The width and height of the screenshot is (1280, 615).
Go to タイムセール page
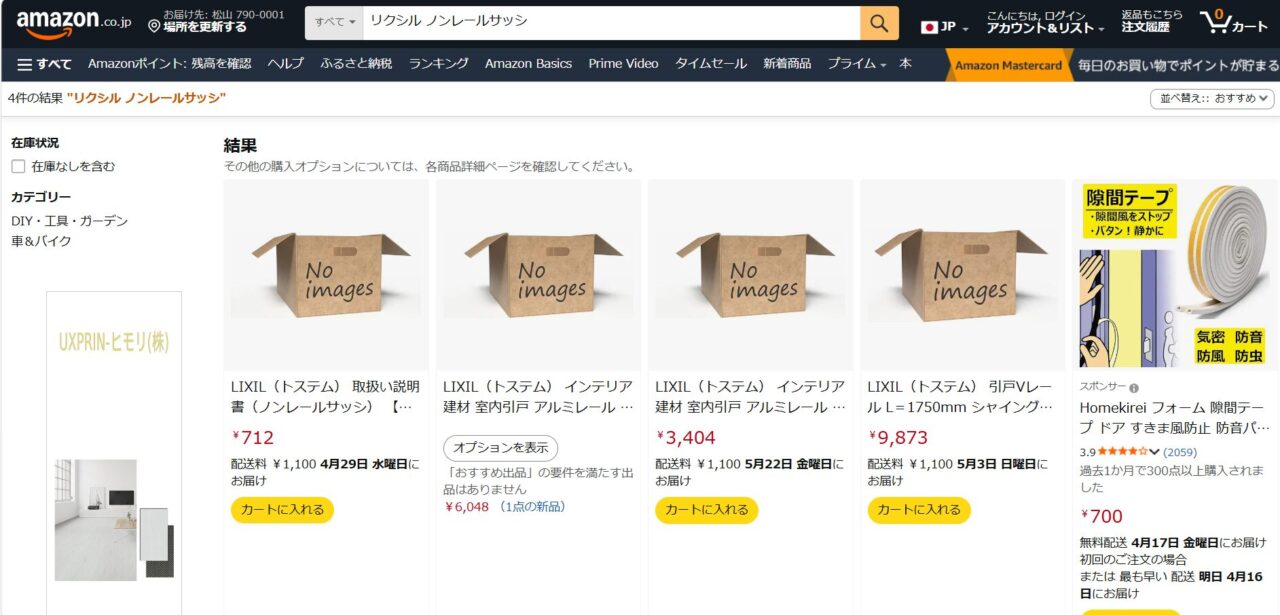(710, 64)
